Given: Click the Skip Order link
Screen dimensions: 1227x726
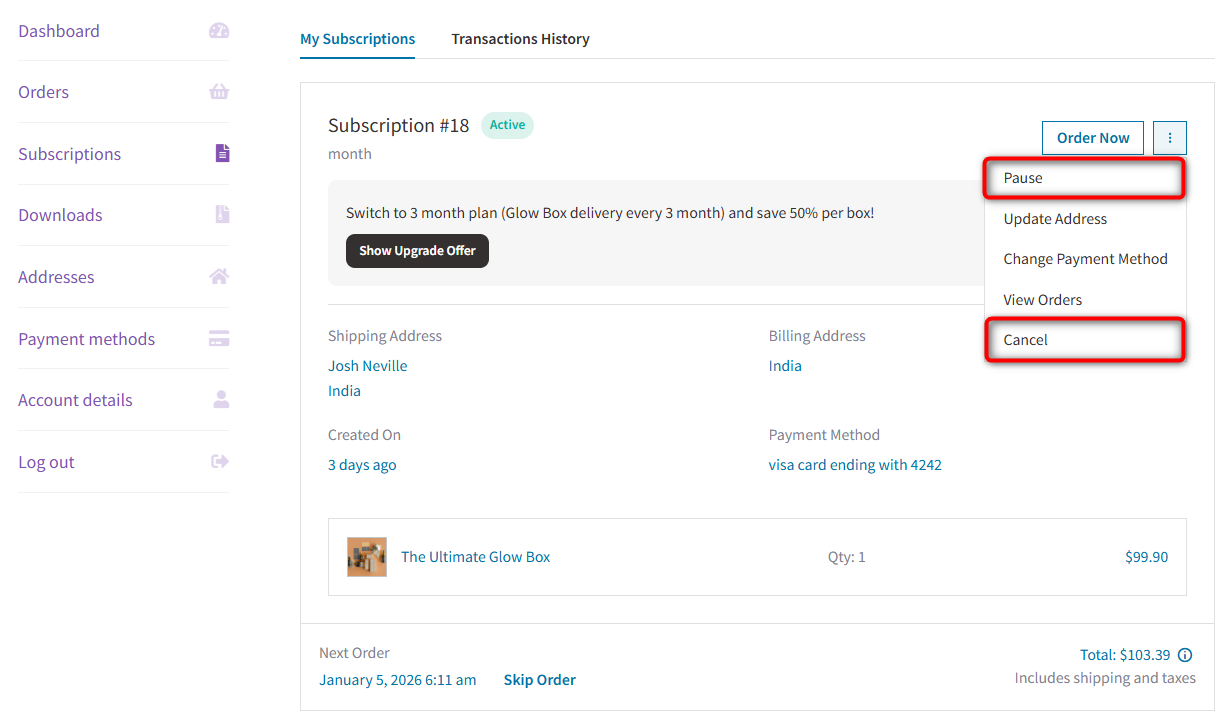Looking at the screenshot, I should [539, 679].
